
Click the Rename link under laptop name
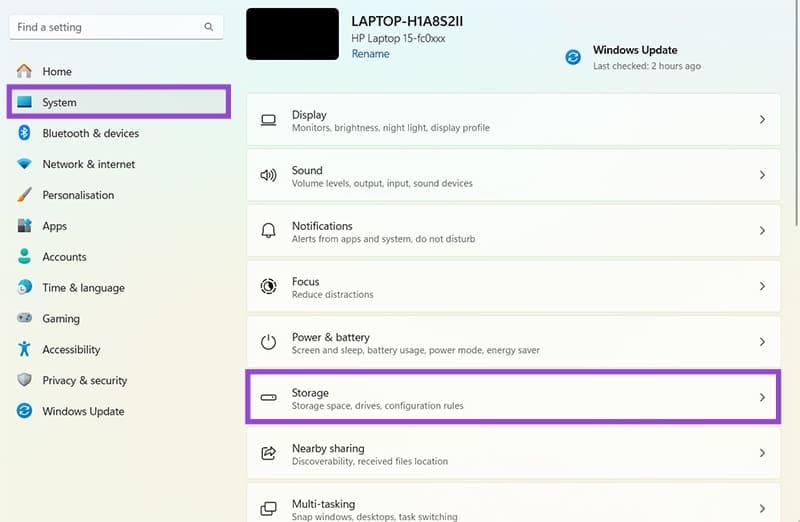click(370, 54)
